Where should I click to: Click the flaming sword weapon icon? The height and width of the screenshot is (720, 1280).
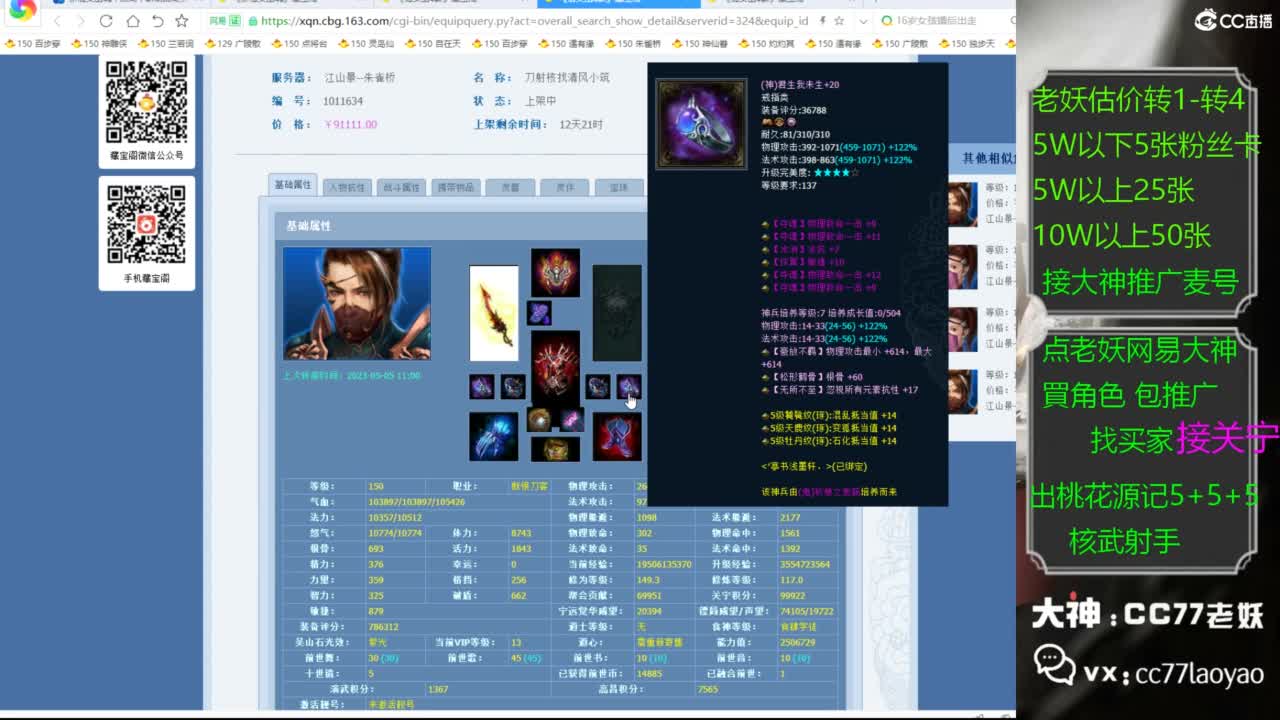click(x=494, y=313)
